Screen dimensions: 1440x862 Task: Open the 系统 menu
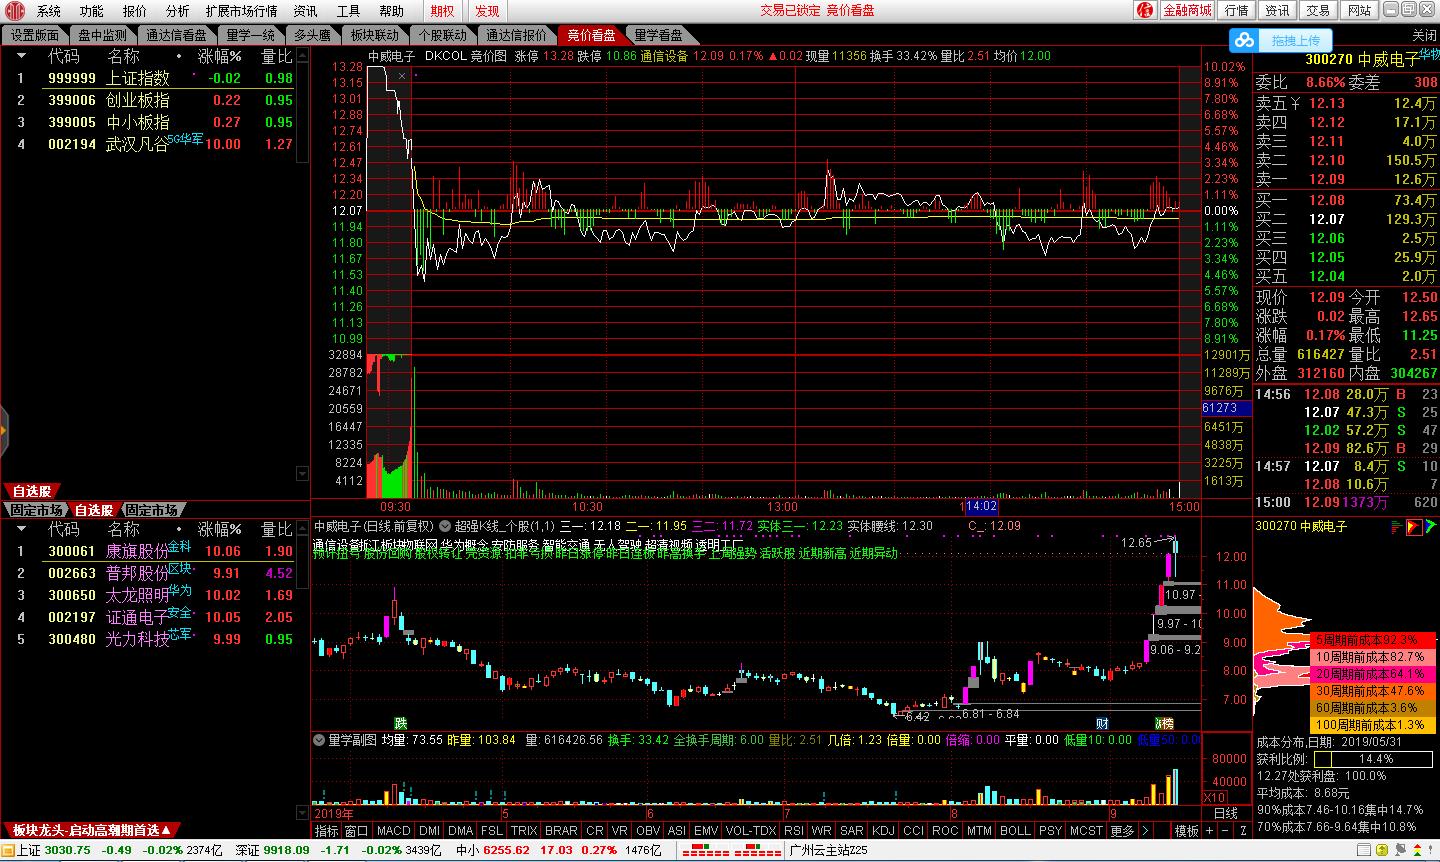(x=49, y=11)
